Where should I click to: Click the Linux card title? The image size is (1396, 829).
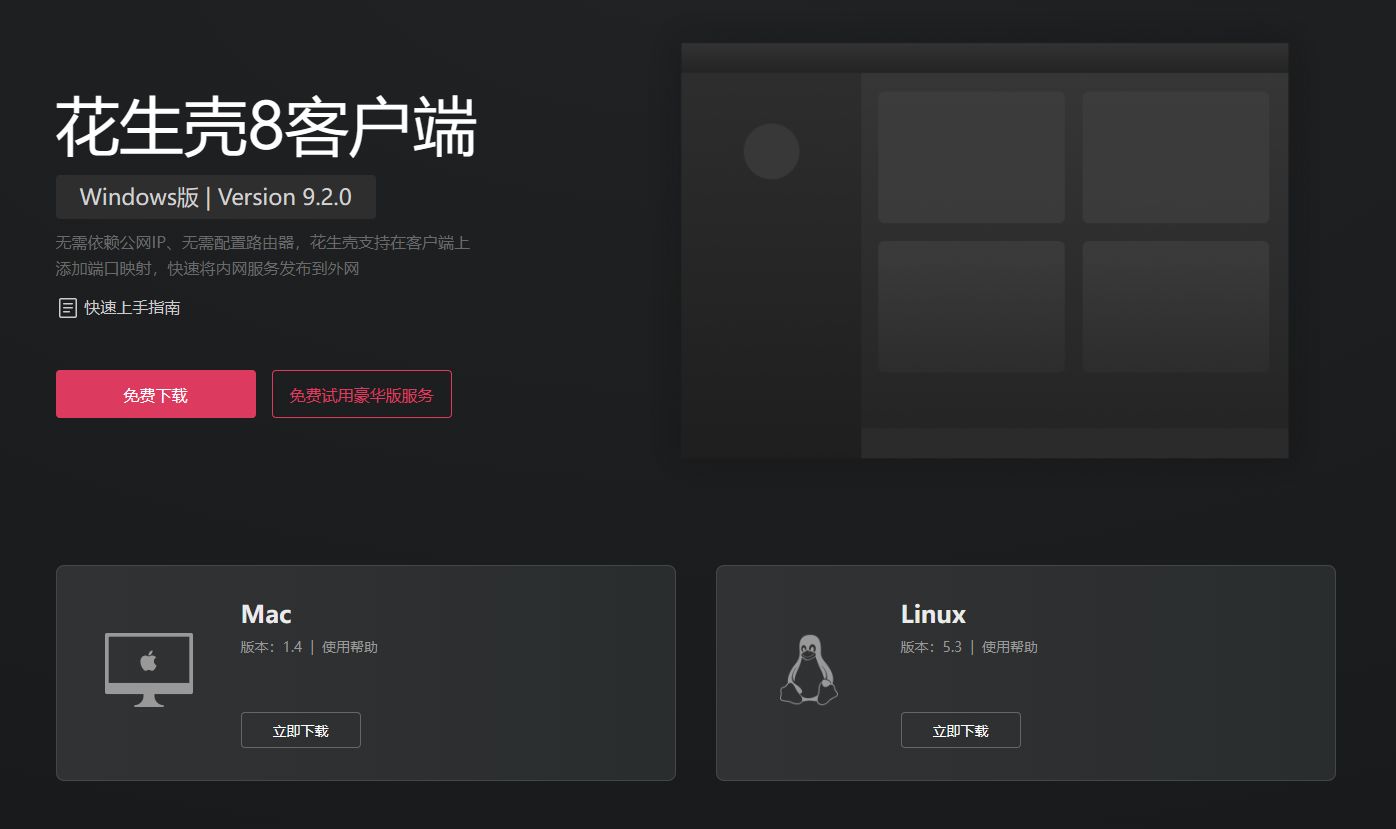point(933,614)
